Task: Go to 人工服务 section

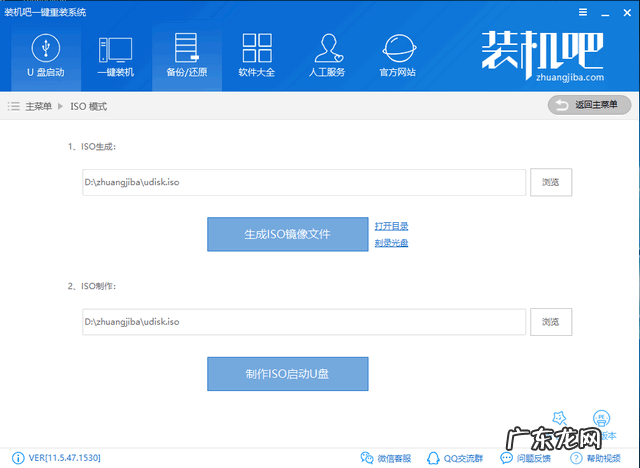Action: click(x=327, y=55)
